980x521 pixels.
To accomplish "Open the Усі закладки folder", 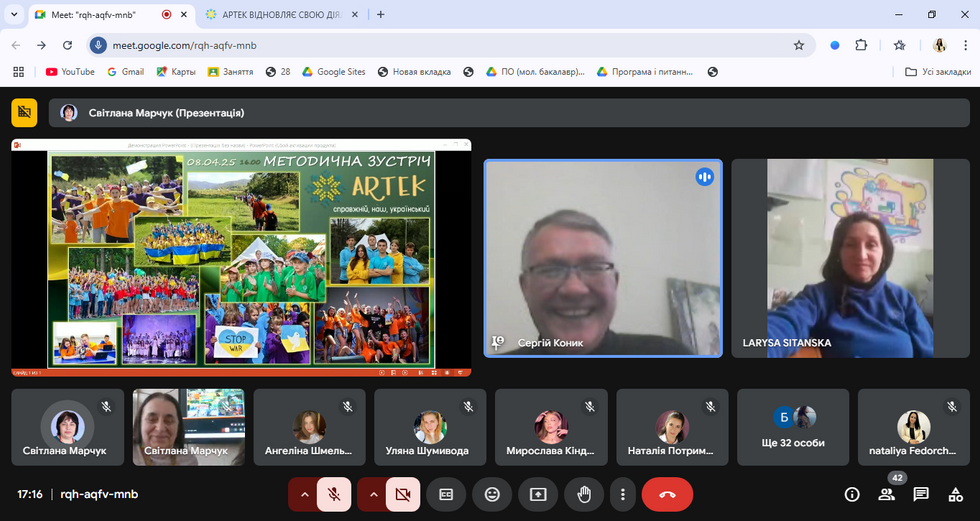I will tap(939, 72).
